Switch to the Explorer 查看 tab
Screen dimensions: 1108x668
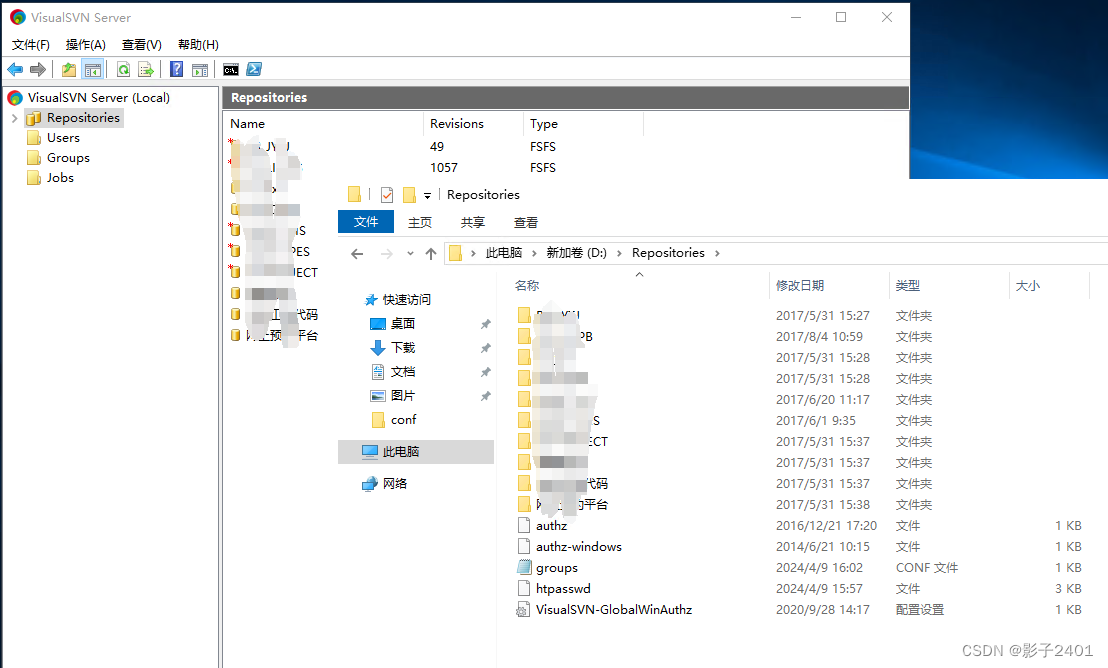tap(525, 222)
